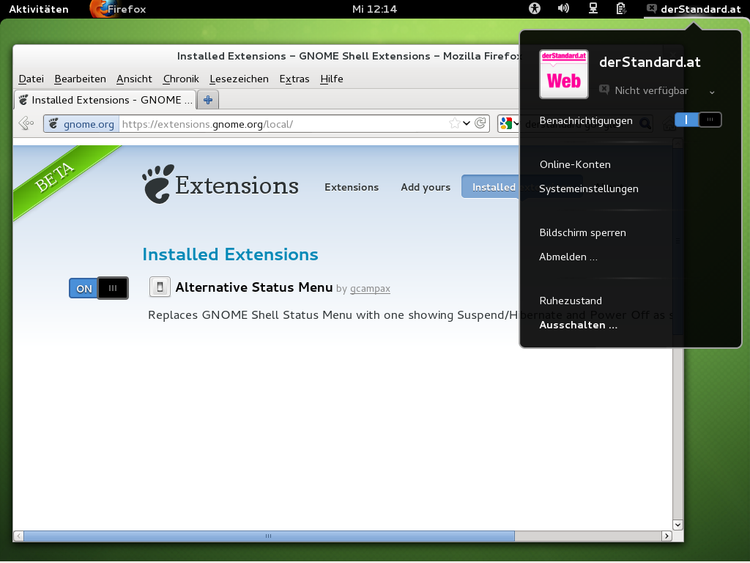Expand the Nicht verfügbar status dropdown
Viewport: 750px width, 563px height.
click(712, 92)
